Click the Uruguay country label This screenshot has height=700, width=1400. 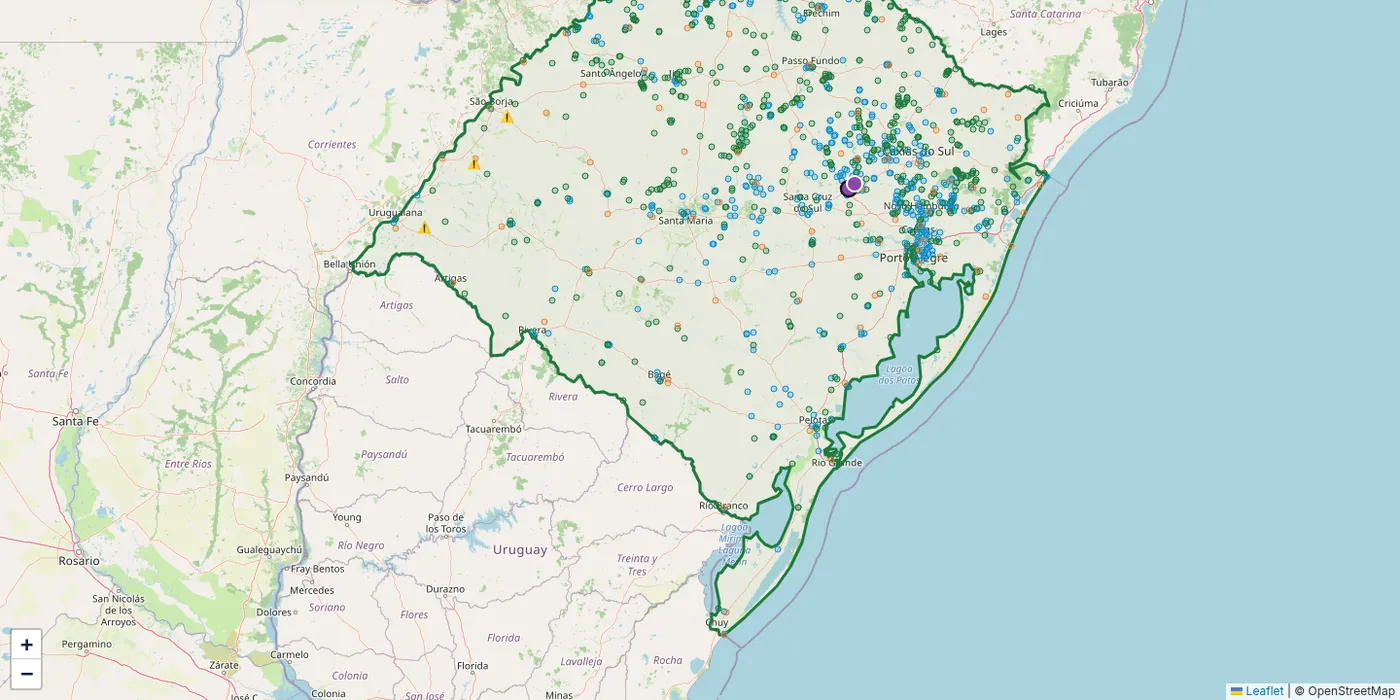(520, 549)
